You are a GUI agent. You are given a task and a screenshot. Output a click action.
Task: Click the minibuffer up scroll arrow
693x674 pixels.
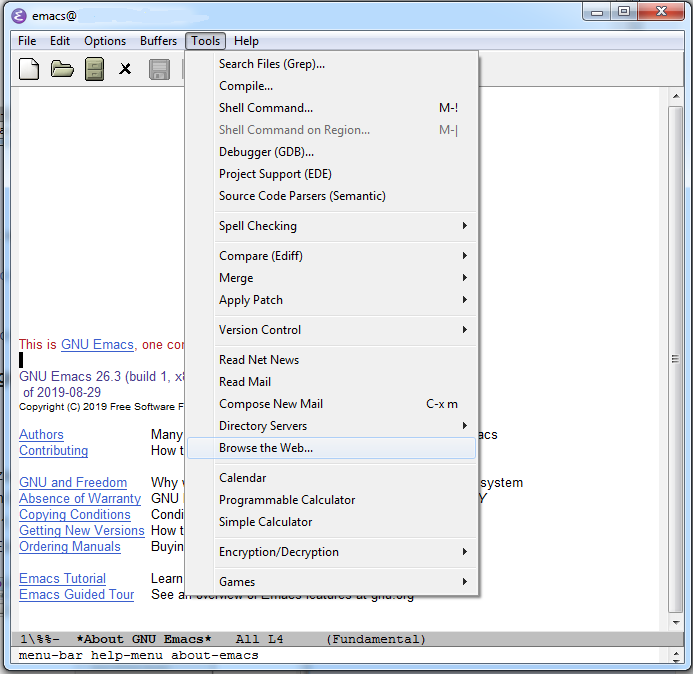(676, 652)
